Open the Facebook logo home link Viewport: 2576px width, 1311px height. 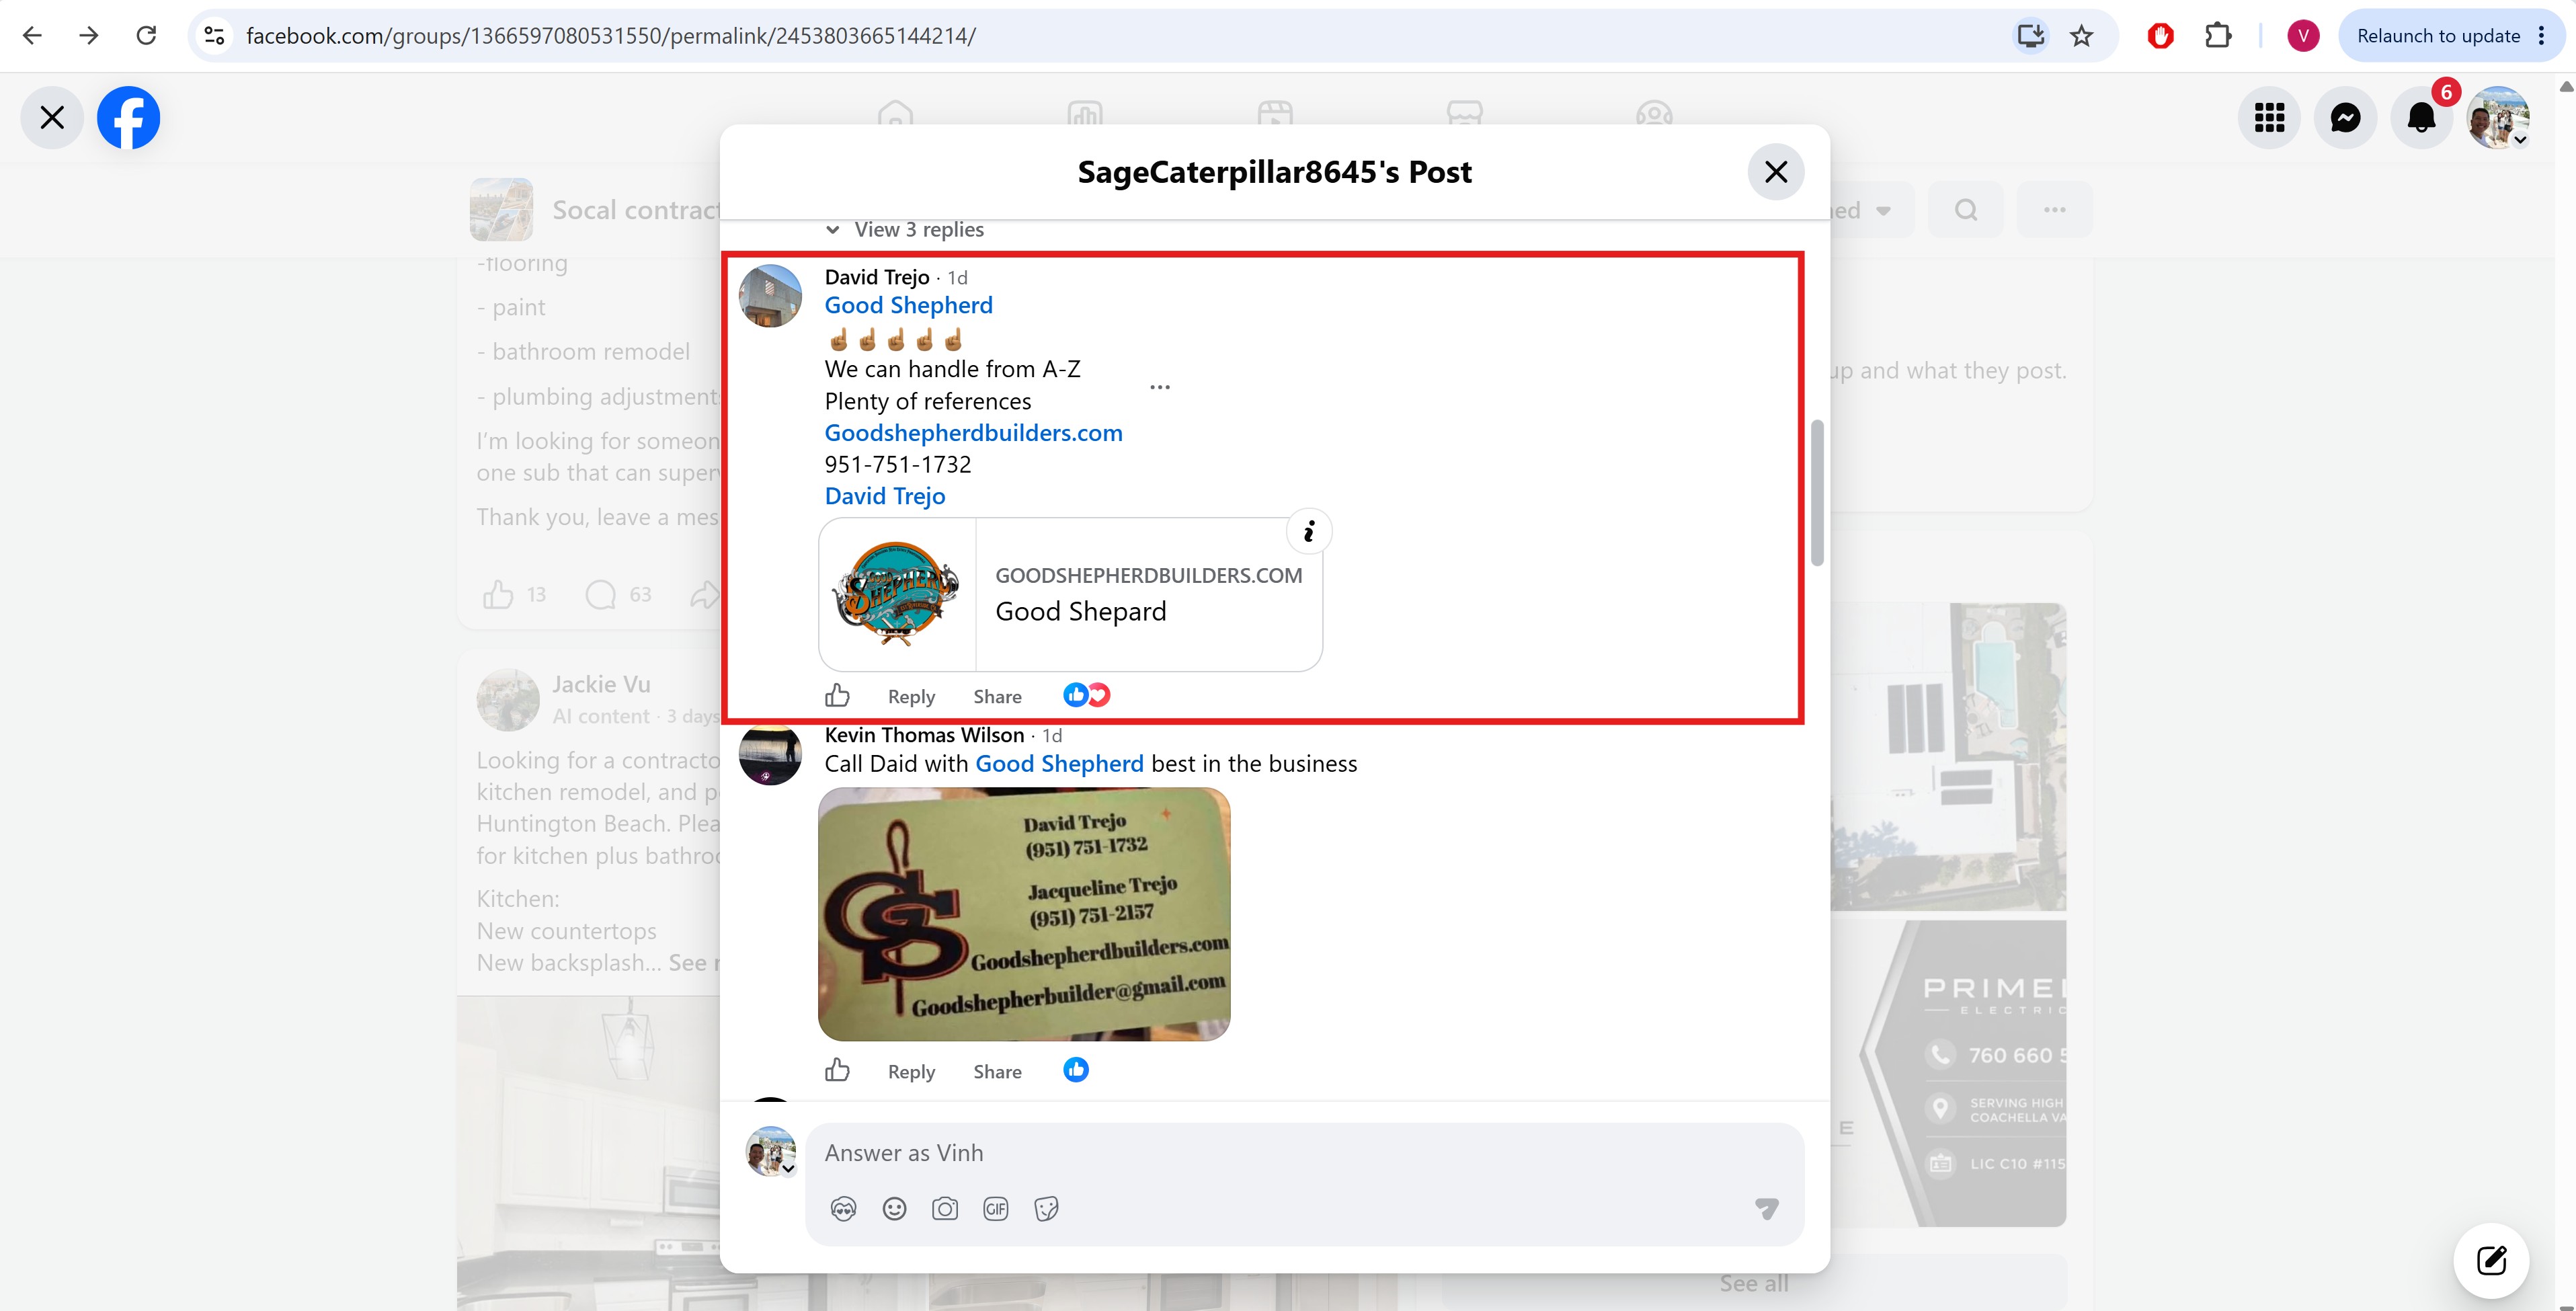(128, 118)
